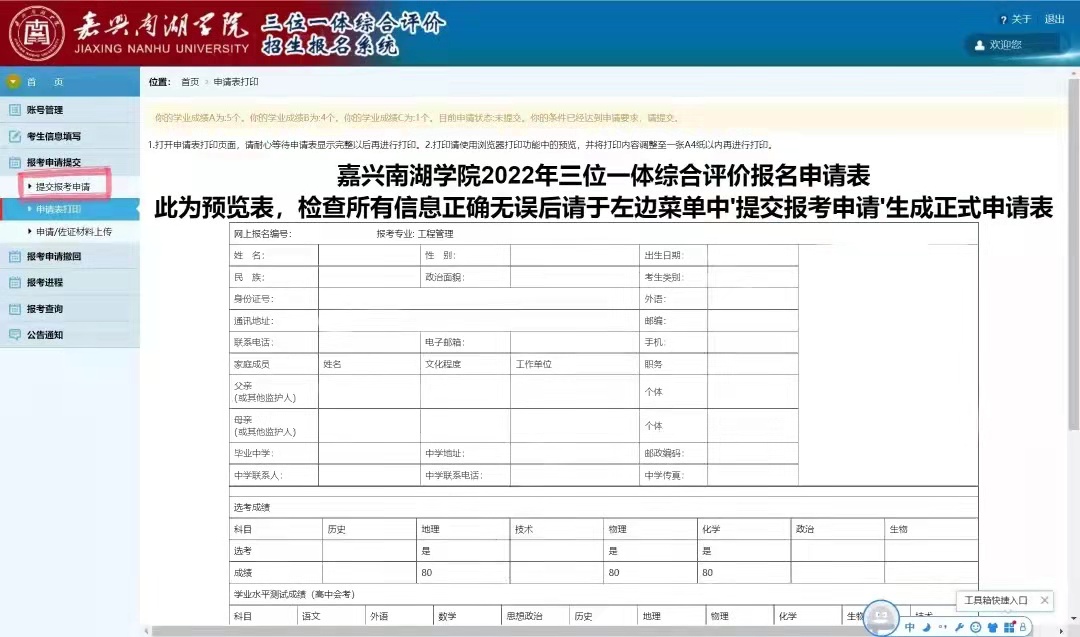This screenshot has height=637, width=1080.
Task: Click the 报考申请撤回 sidebar icon
Action: [14, 256]
